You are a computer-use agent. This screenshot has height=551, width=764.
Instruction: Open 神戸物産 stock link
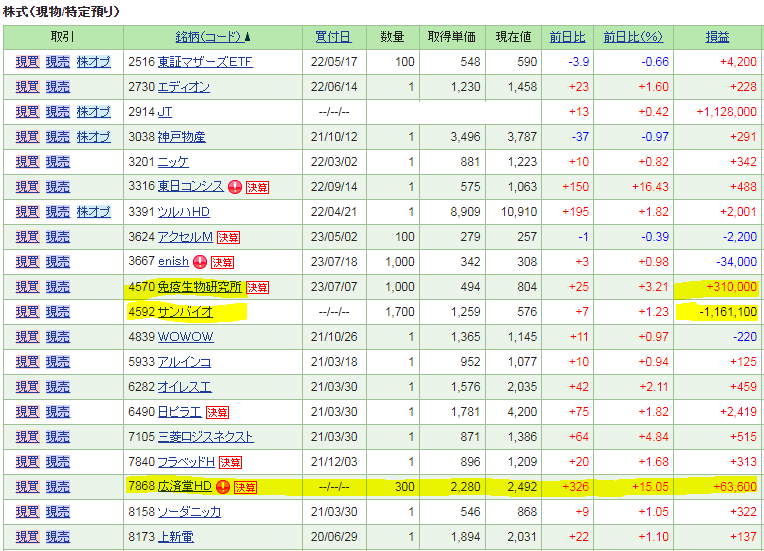[182, 137]
